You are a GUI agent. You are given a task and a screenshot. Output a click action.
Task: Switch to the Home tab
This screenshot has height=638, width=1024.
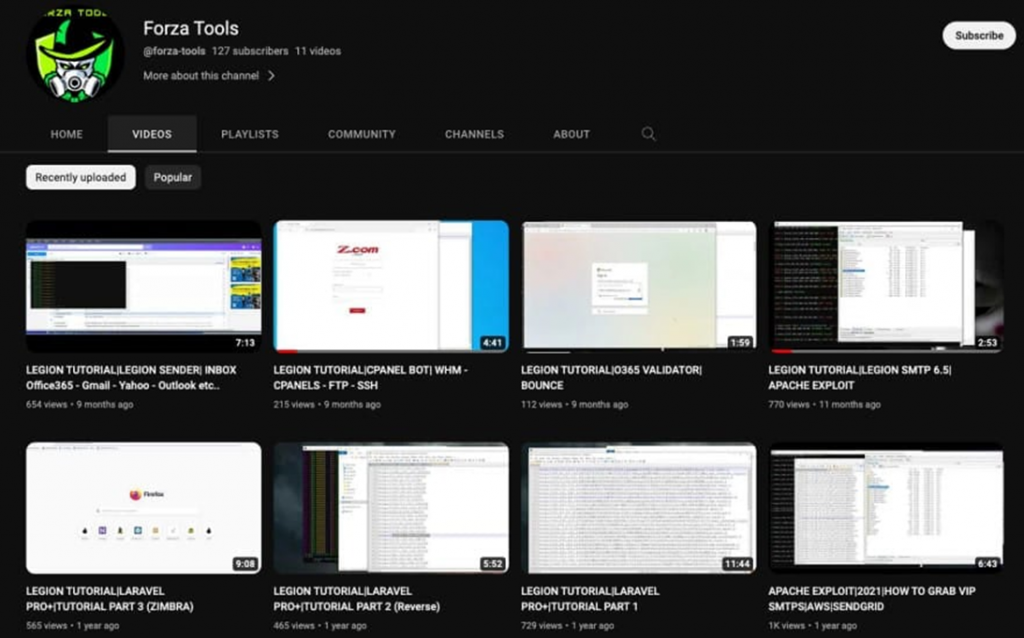click(x=67, y=134)
